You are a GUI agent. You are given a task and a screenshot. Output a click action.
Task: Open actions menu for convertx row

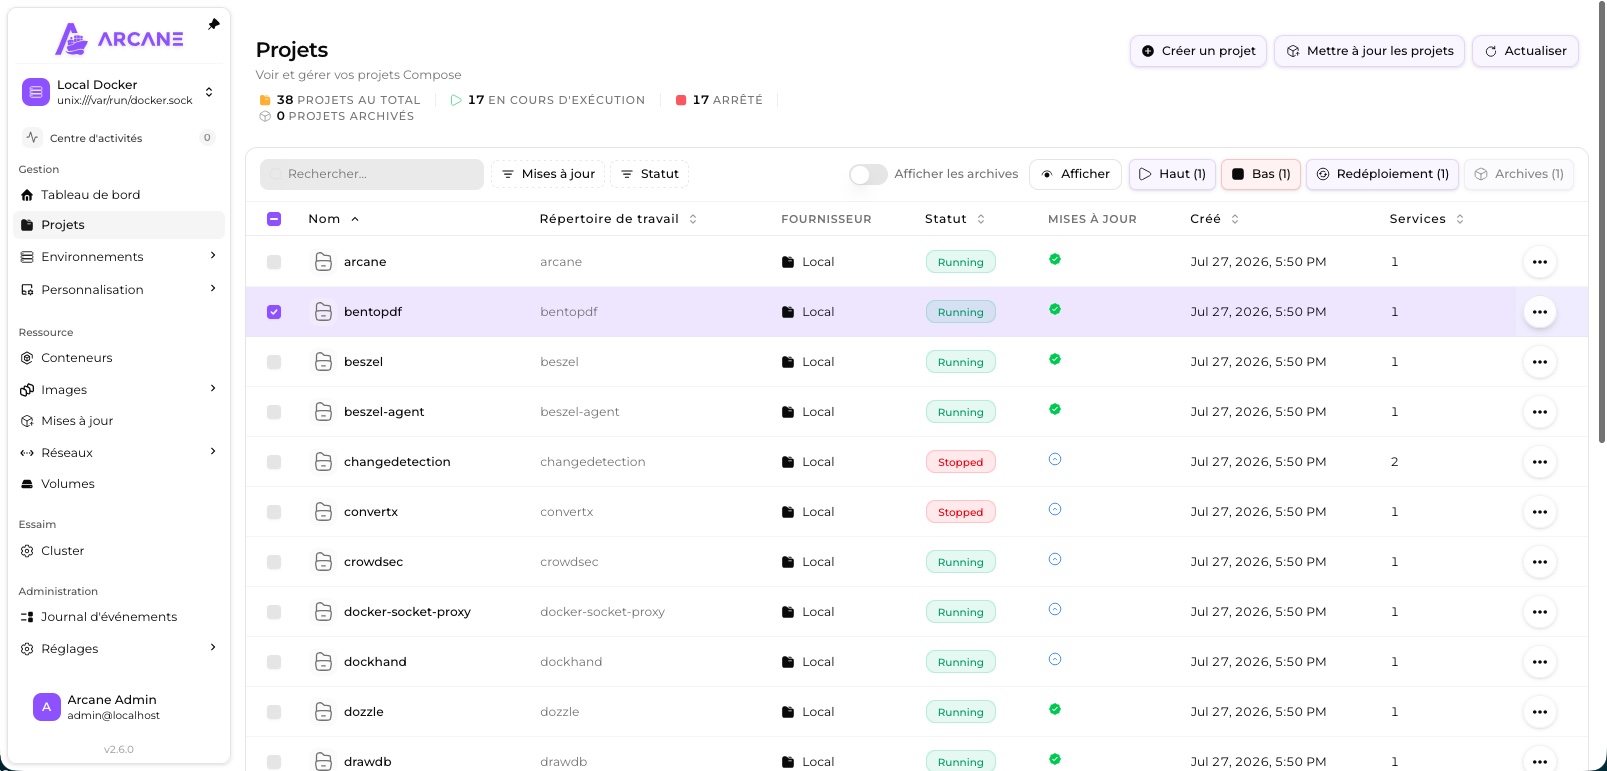point(1540,512)
